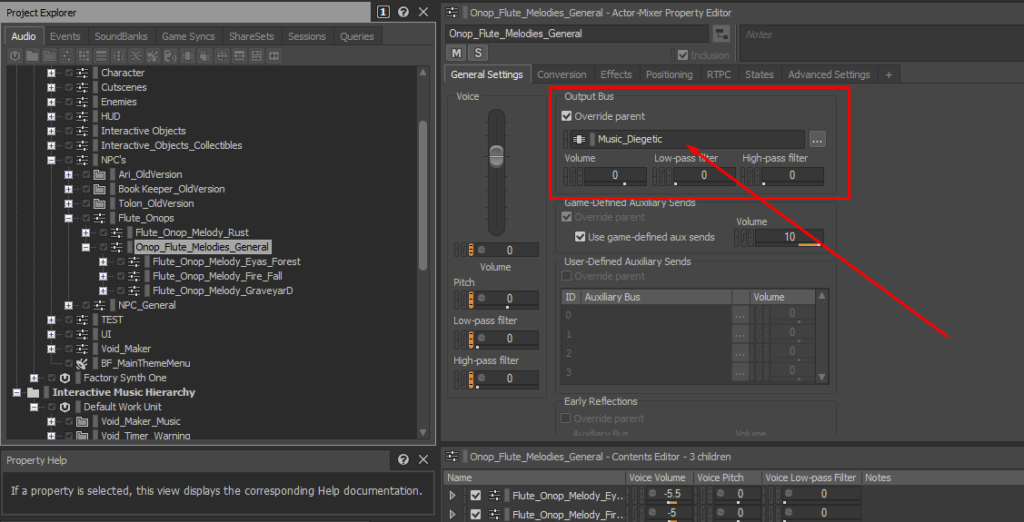Toggle Use game-defined aux sends checkbox
Viewport: 1024px width, 522px height.
580,237
